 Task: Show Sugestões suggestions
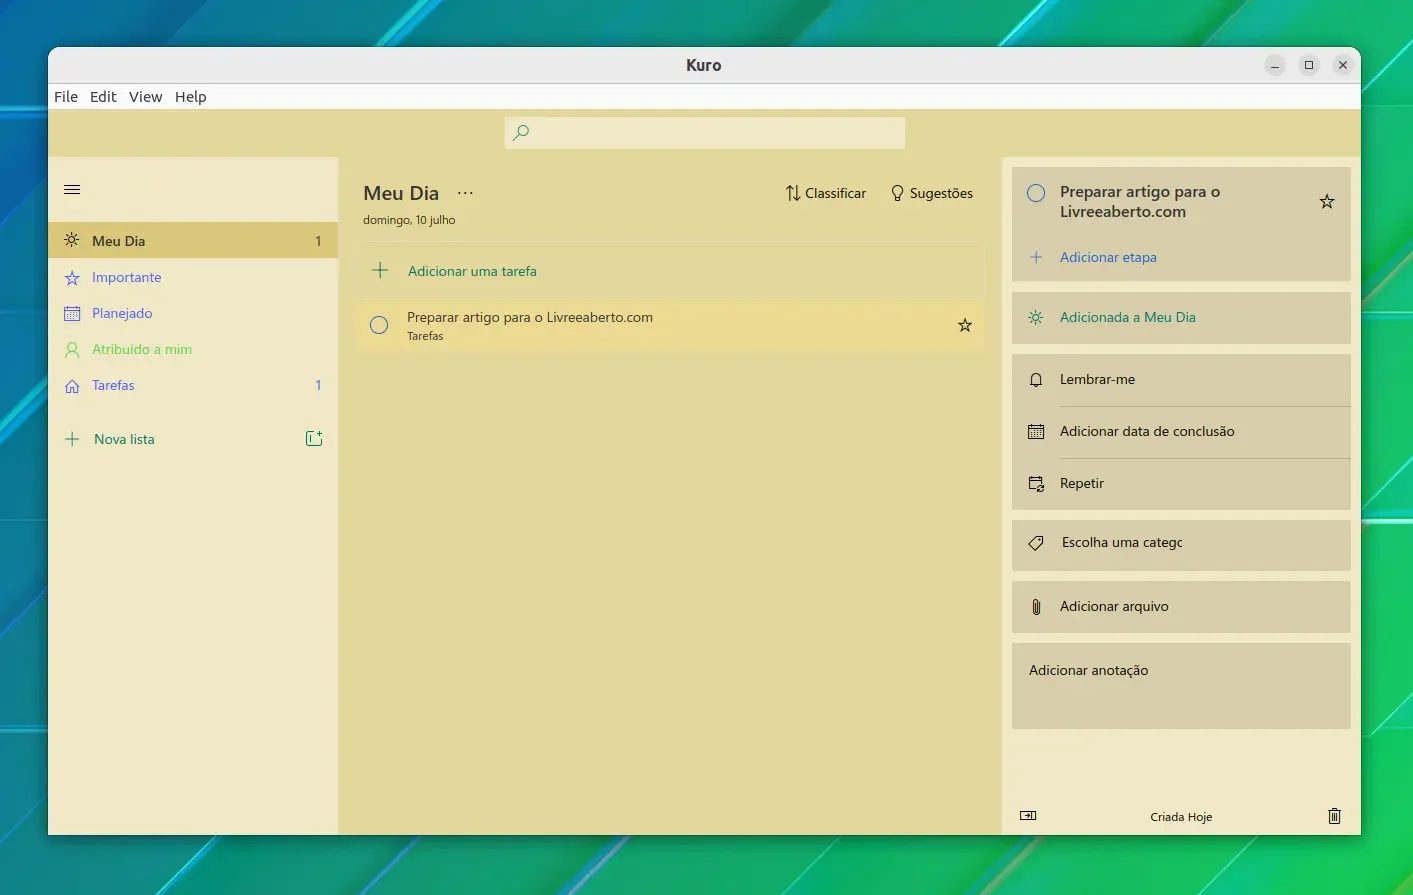[x=931, y=193]
